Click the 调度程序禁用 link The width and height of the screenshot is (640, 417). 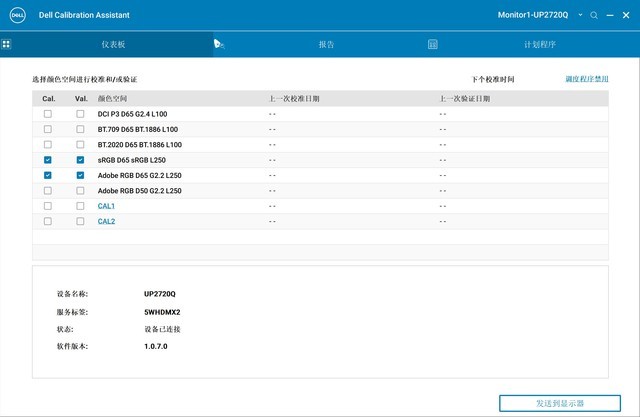[587, 79]
